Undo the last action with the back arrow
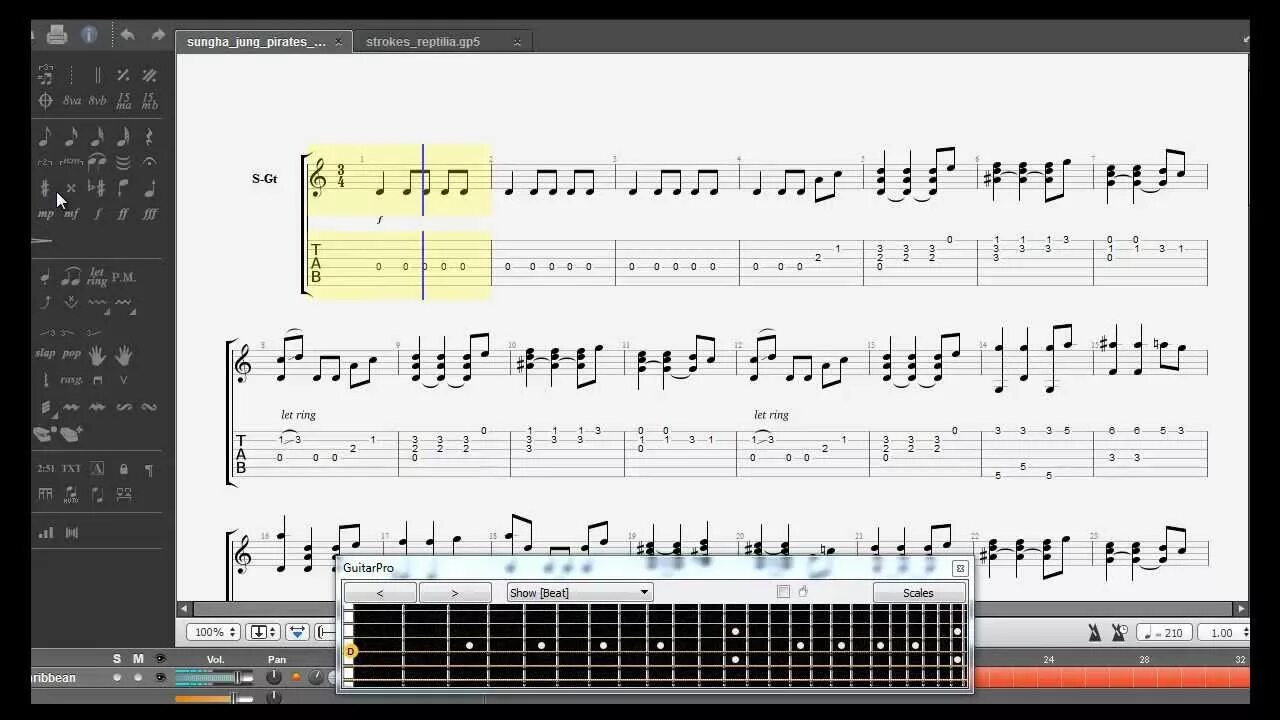1280x720 pixels. pyautogui.click(x=127, y=35)
